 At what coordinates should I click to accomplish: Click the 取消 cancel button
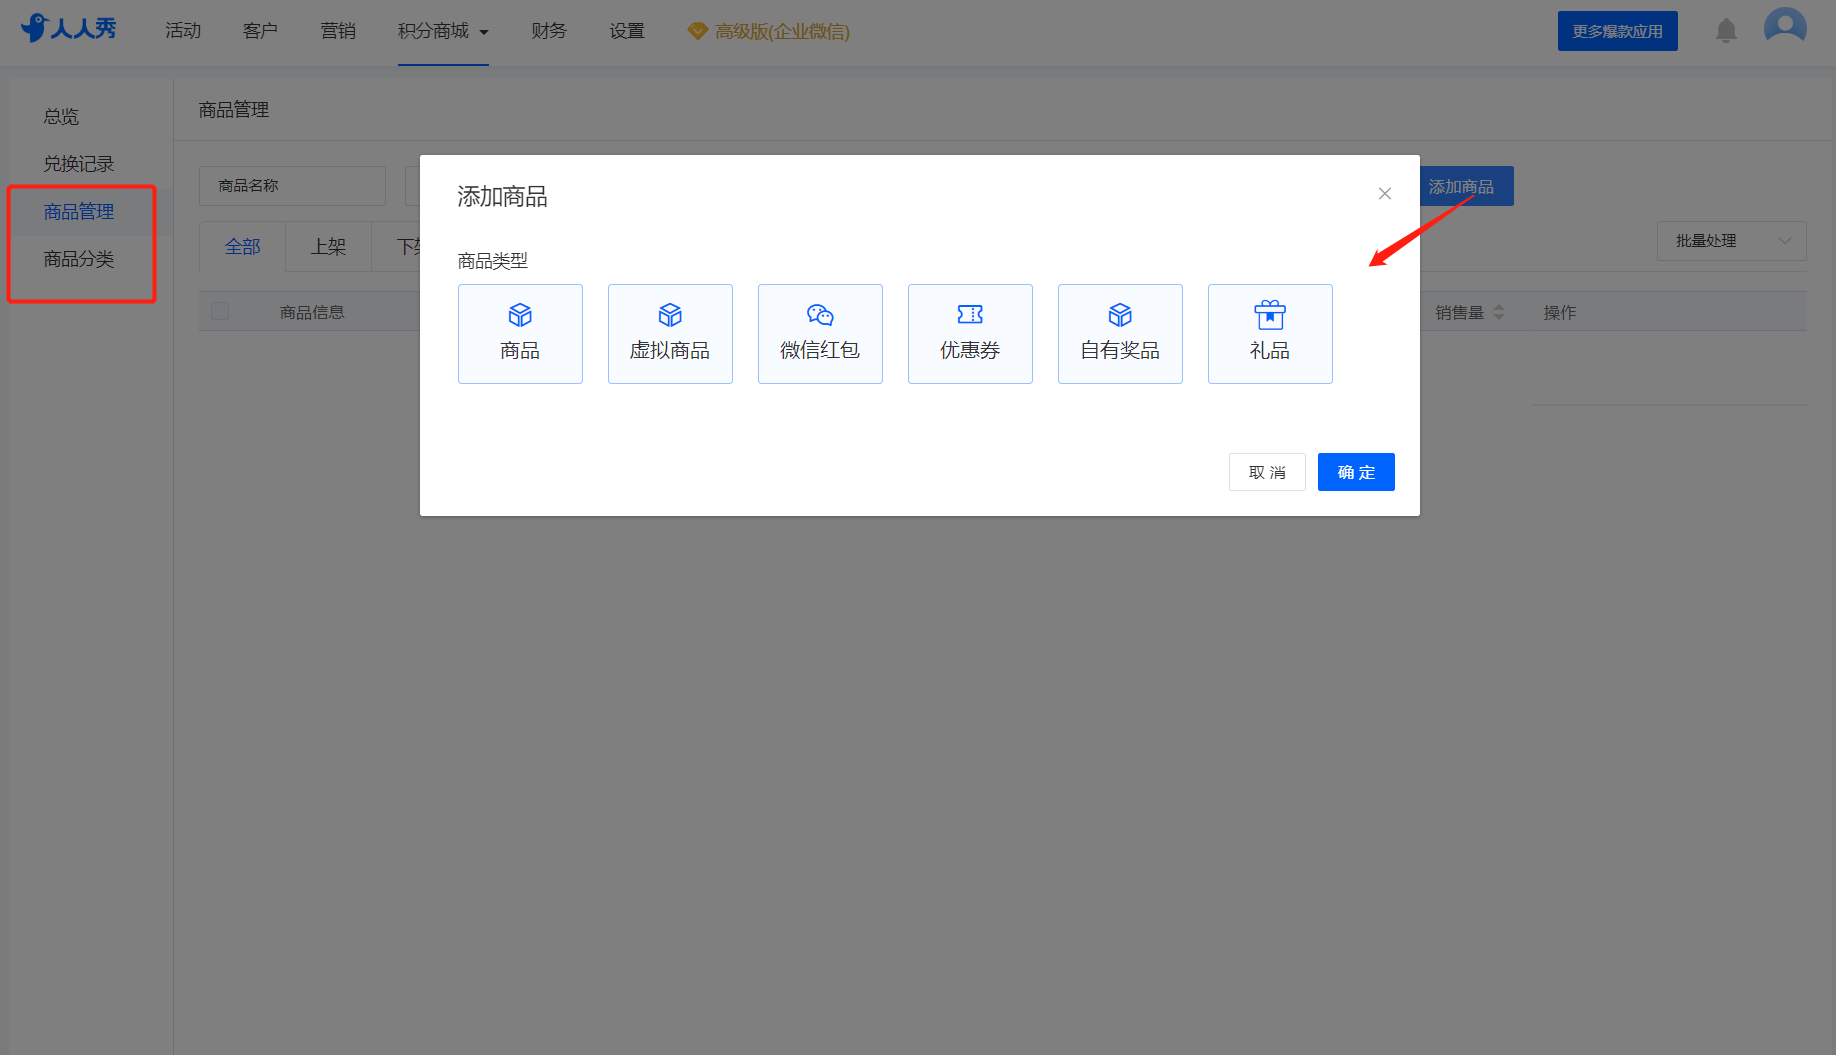pos(1267,472)
